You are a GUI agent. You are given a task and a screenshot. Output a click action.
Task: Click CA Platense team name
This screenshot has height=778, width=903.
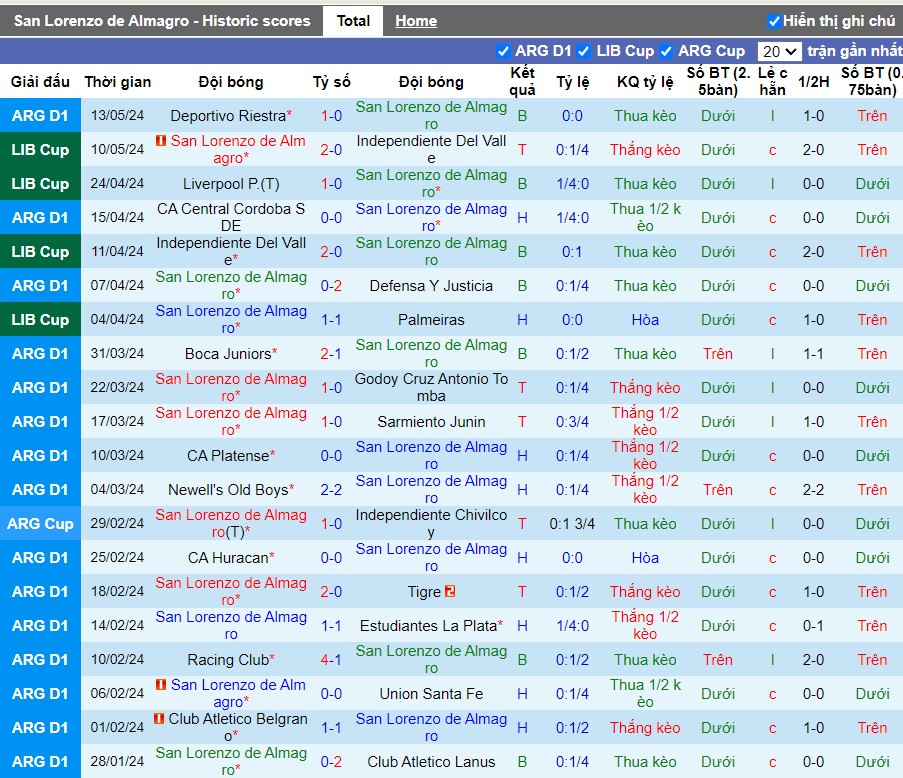[228, 456]
